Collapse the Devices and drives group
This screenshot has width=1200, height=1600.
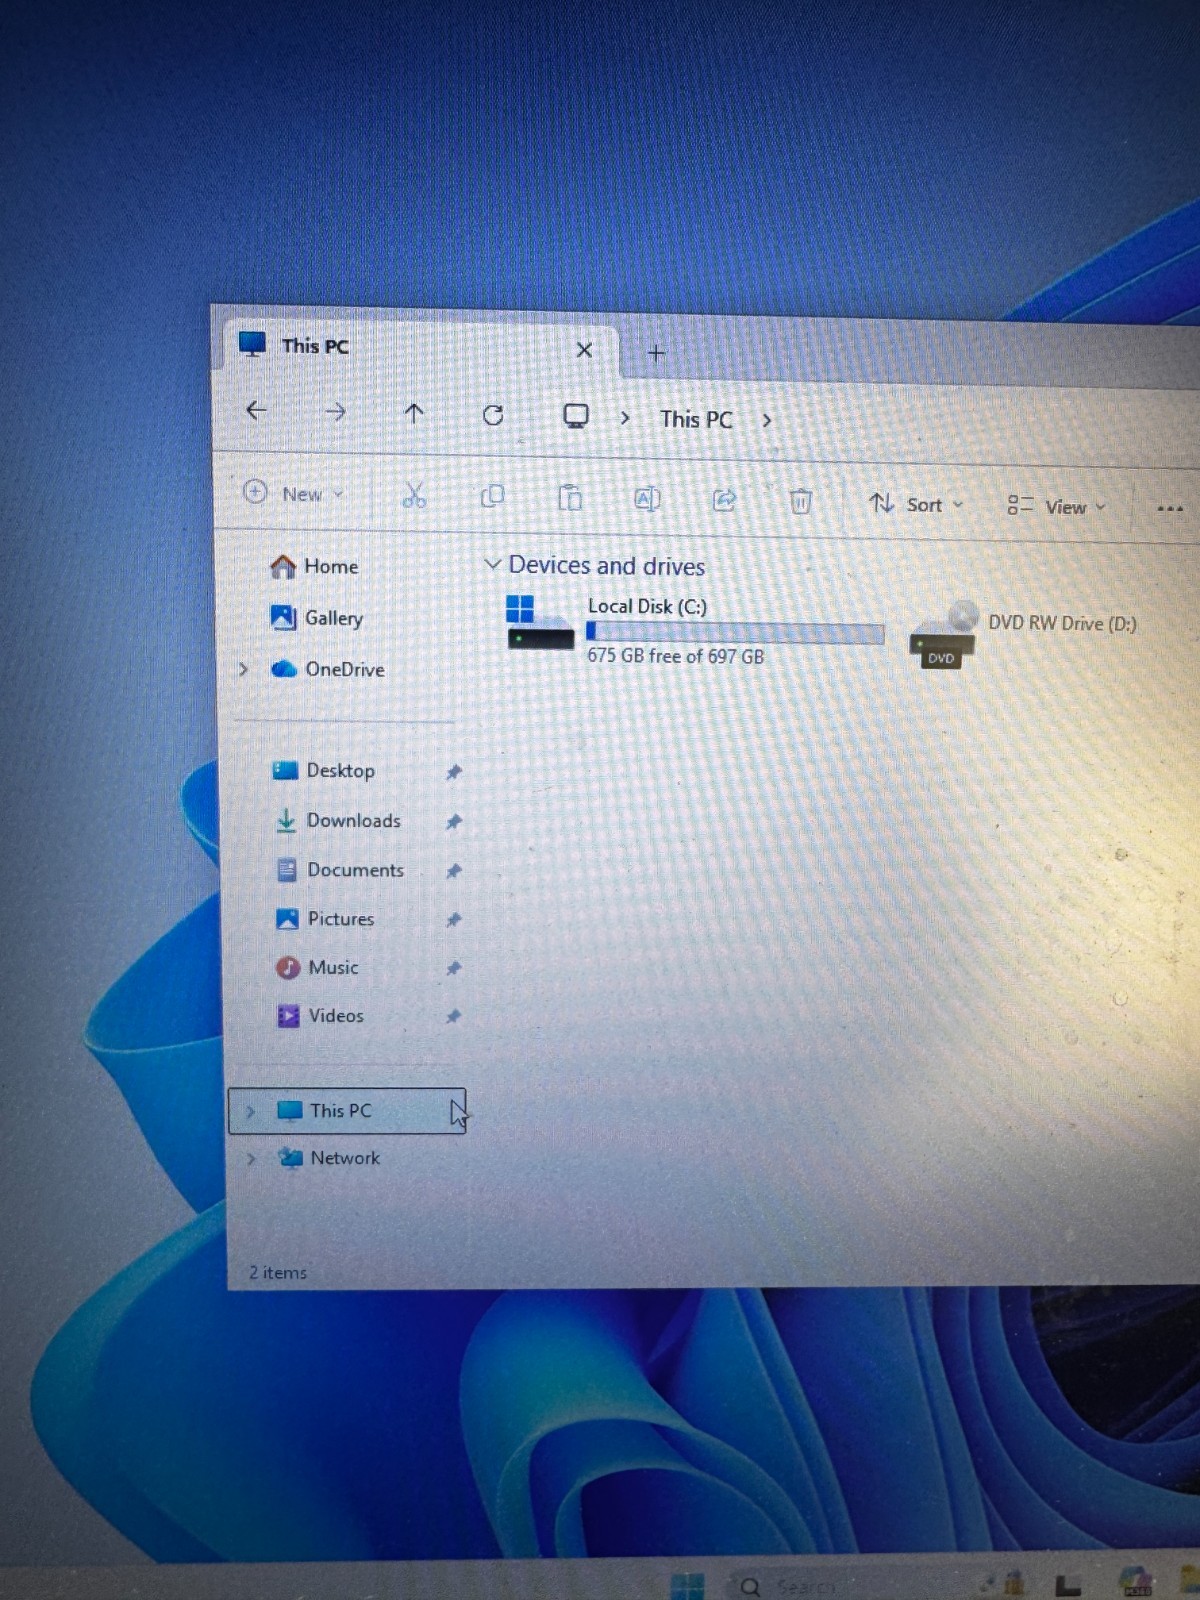point(492,564)
